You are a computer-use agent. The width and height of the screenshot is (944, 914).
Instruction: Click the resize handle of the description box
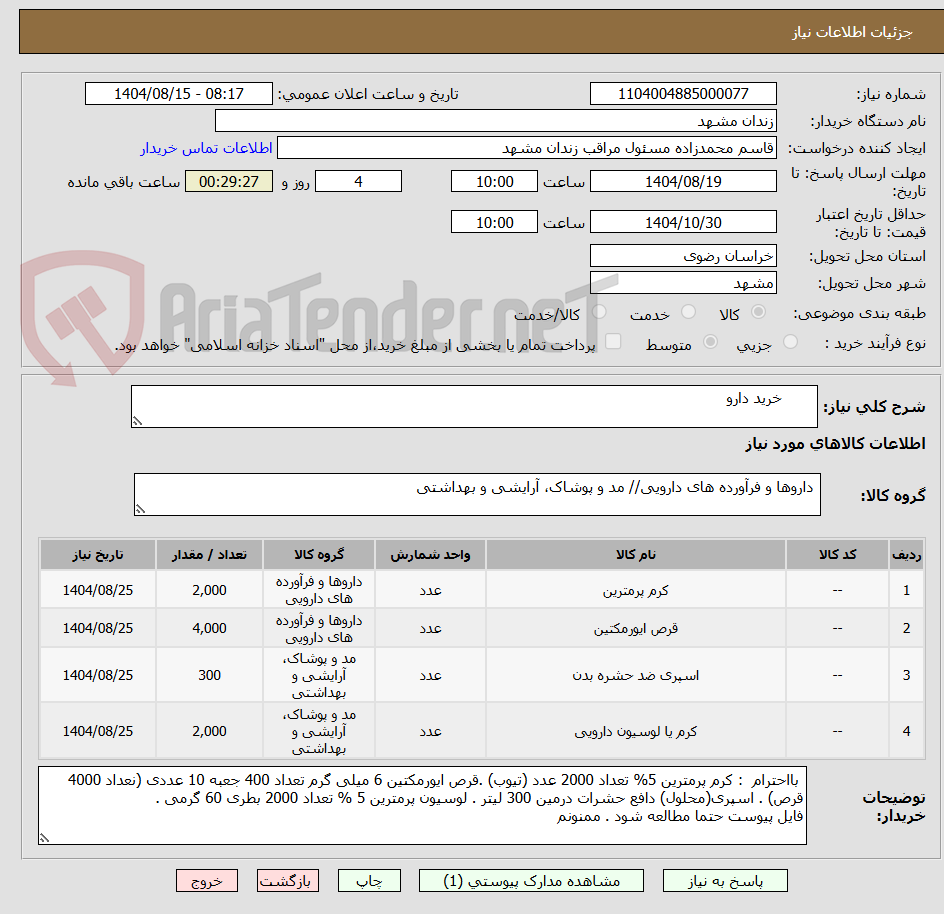[137, 421]
